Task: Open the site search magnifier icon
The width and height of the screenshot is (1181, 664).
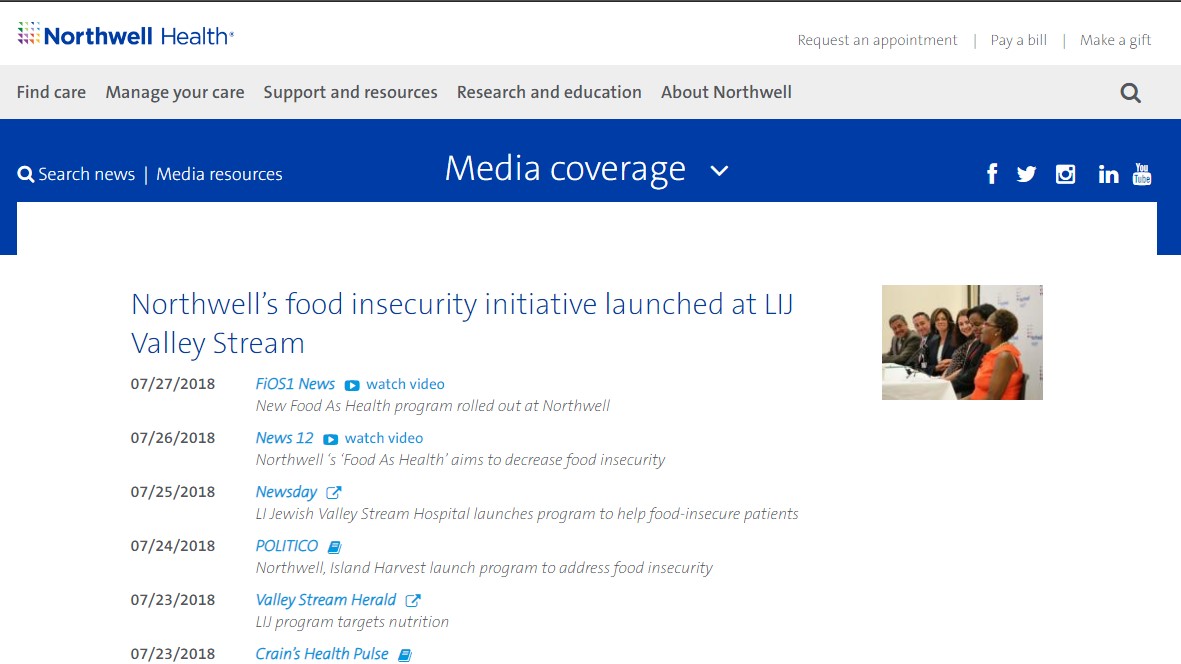Action: pyautogui.click(x=1130, y=93)
